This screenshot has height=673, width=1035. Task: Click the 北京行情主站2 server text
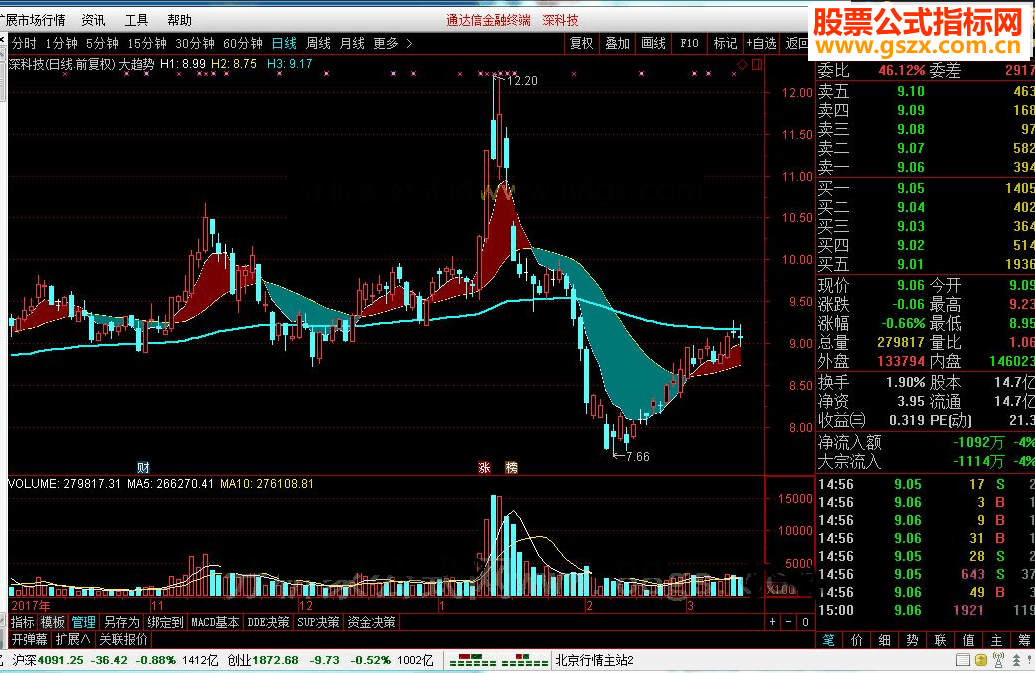(x=594, y=660)
